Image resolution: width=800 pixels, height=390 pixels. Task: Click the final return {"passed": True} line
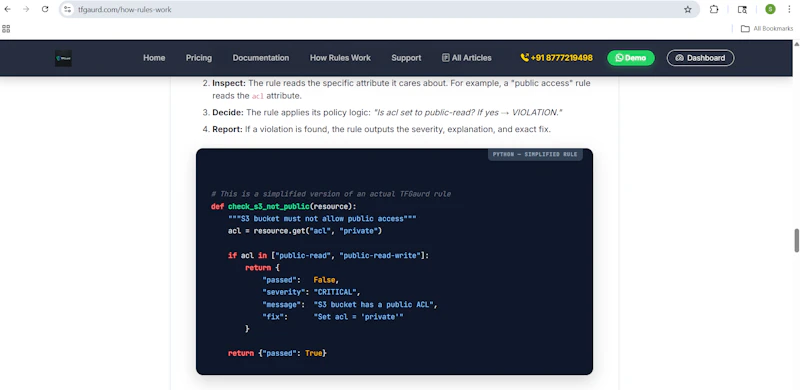[x=277, y=353]
